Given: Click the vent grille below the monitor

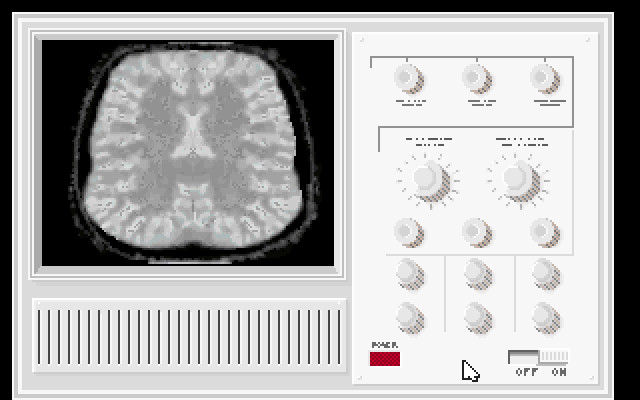Looking at the screenshot, I should 188,336.
